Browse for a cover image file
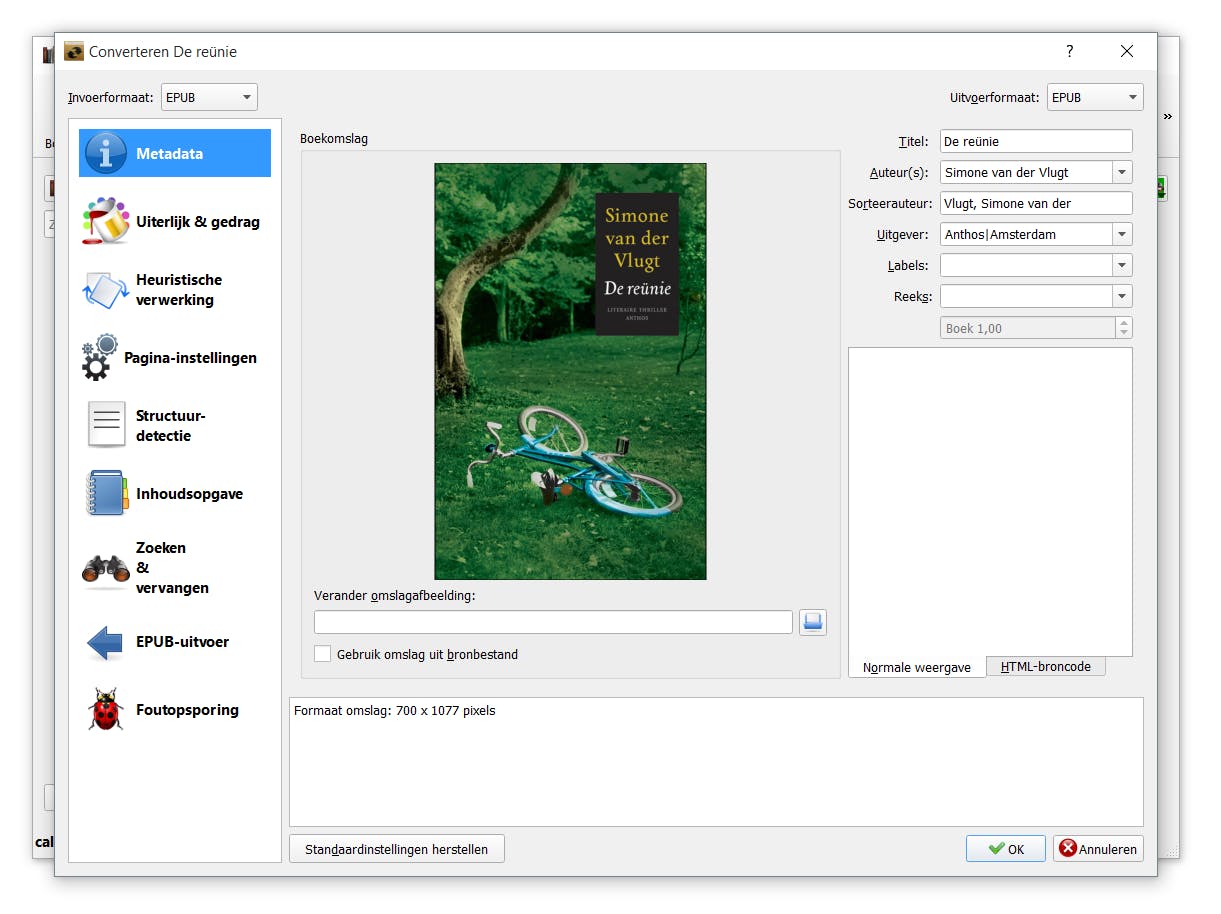 [812, 622]
